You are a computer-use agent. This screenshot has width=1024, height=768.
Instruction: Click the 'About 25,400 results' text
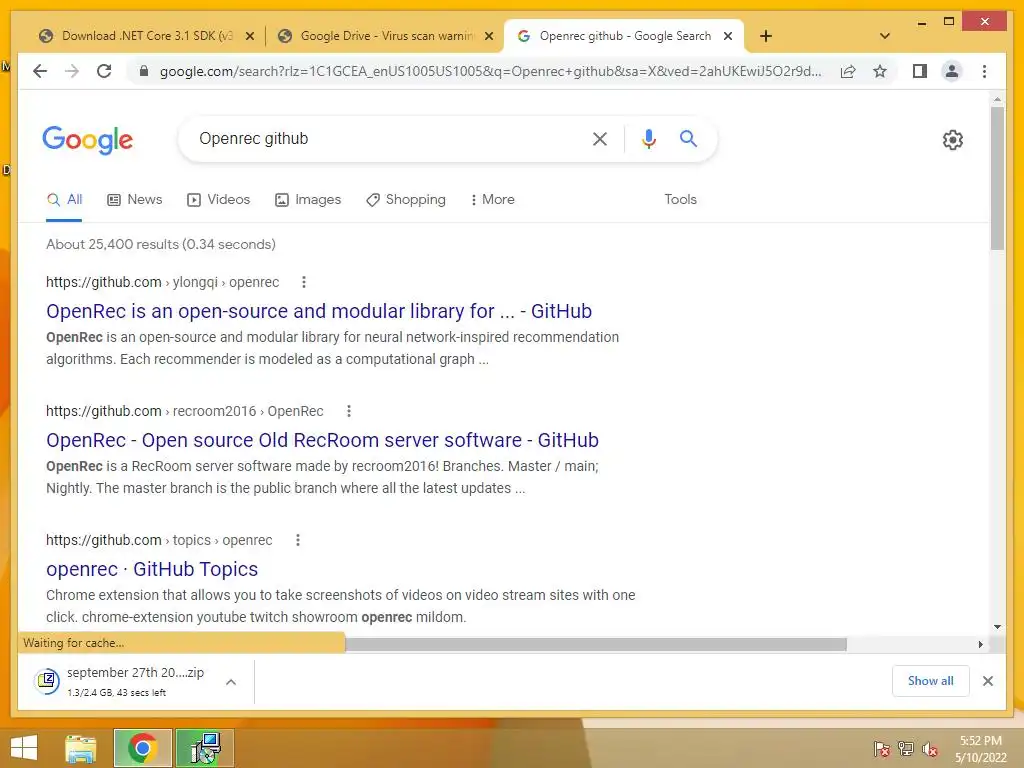161,244
